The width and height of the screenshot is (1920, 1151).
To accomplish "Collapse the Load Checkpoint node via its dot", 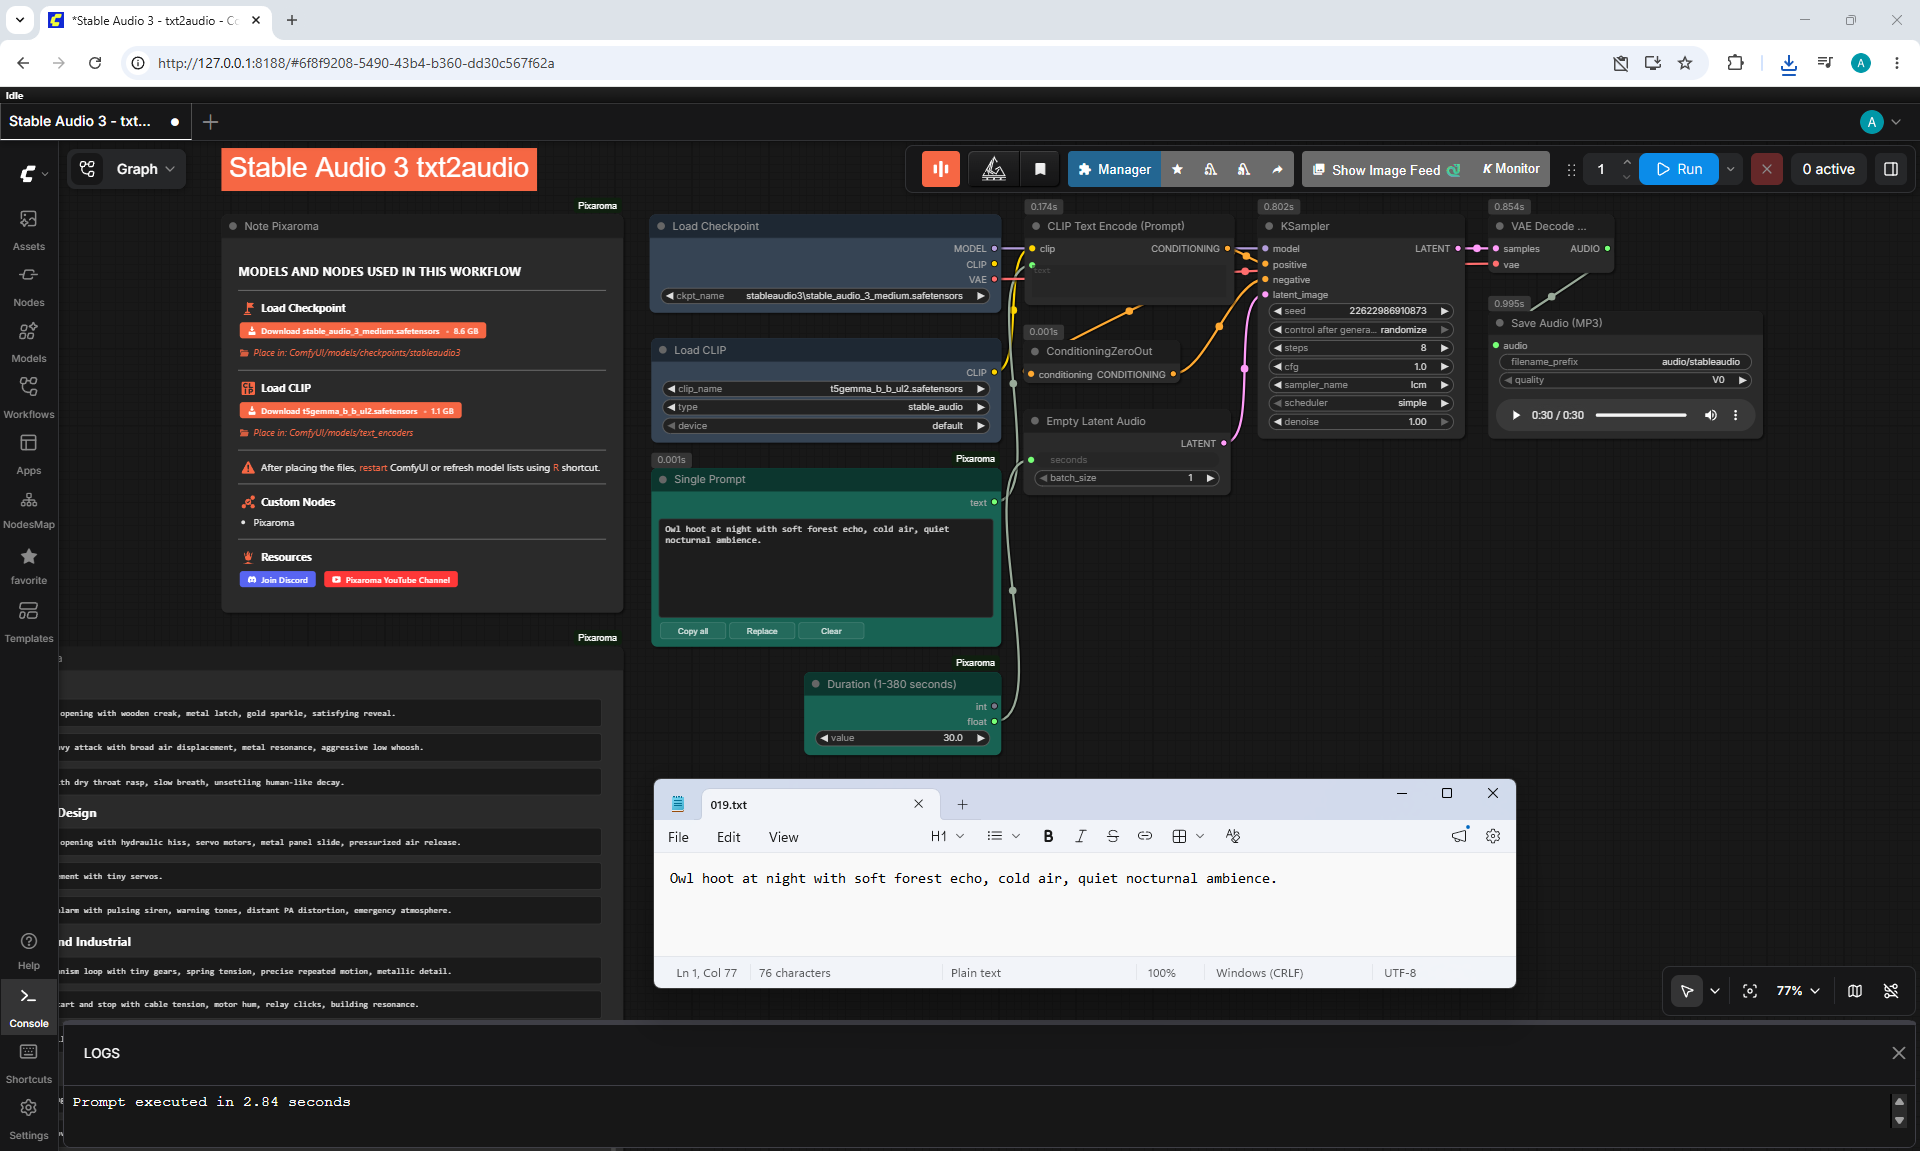I will click(x=661, y=226).
